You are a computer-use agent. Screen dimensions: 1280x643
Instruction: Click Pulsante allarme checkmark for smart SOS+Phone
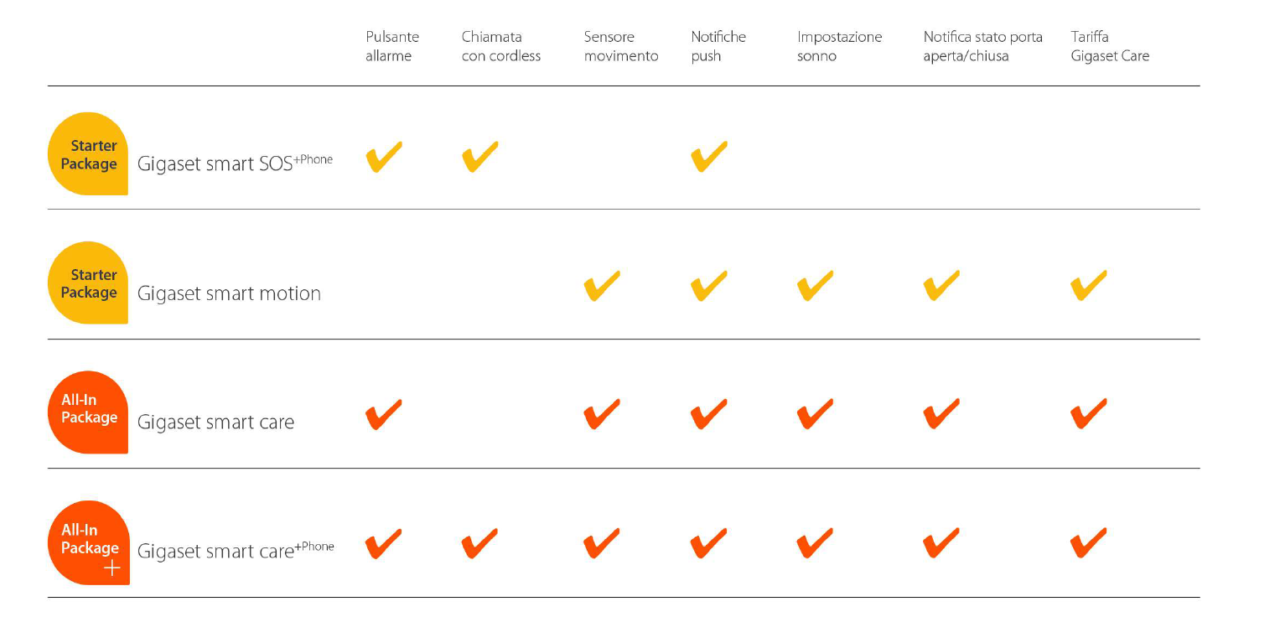[383, 157]
